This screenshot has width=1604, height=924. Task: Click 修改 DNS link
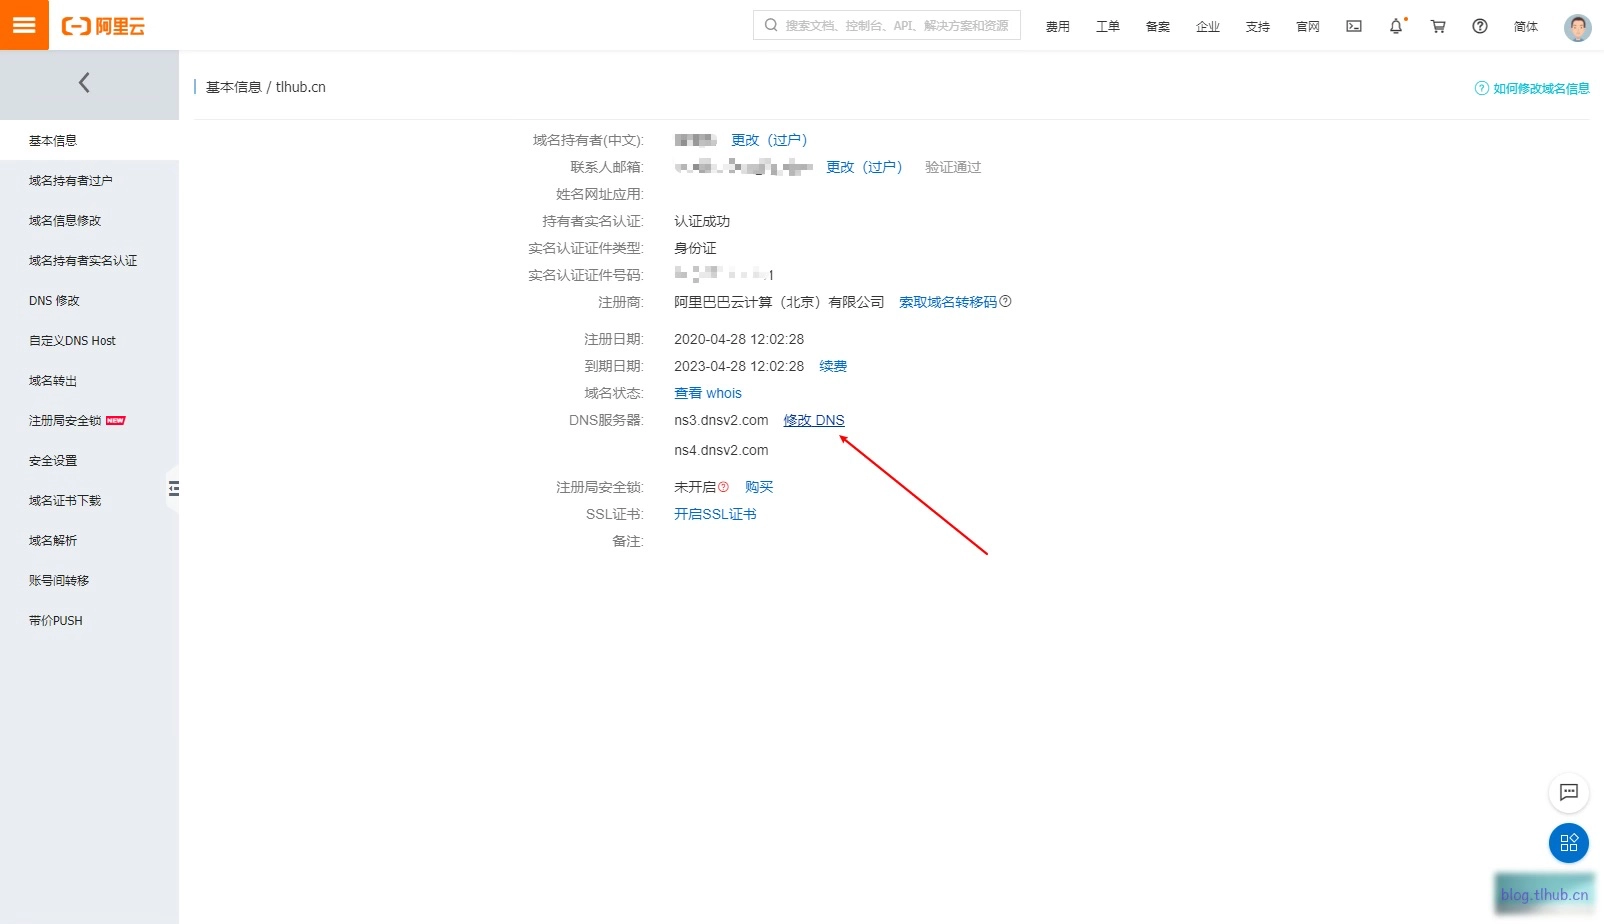coord(814,420)
